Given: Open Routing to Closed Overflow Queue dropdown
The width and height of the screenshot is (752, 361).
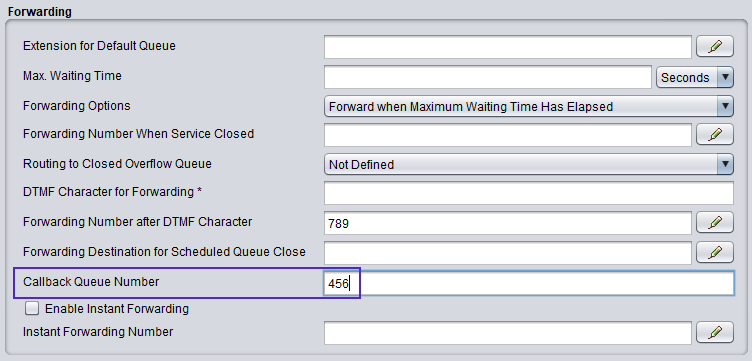Looking at the screenshot, I should tap(529, 164).
